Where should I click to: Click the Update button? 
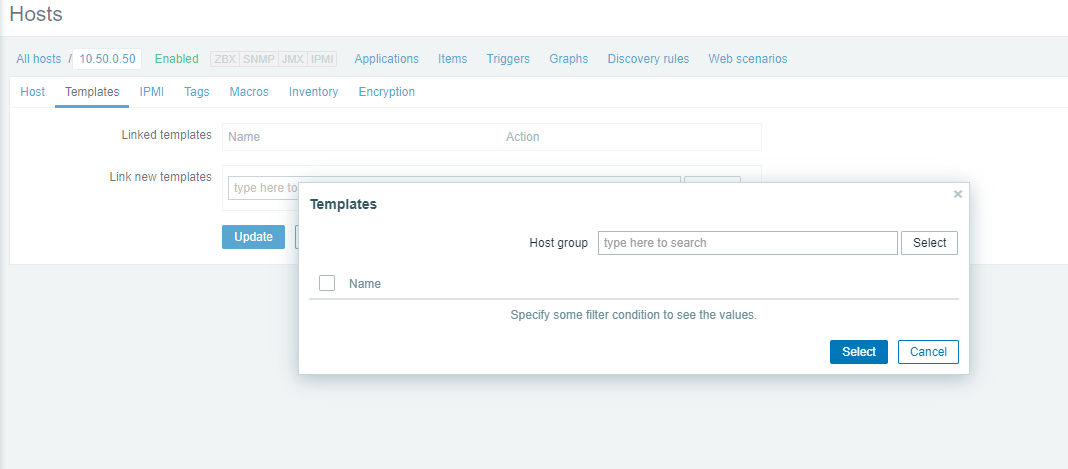pos(253,237)
